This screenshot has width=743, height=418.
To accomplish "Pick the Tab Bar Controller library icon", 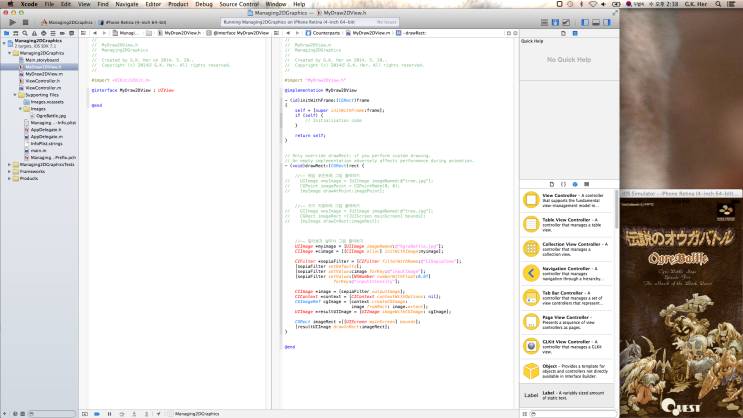I will (x=530, y=295).
